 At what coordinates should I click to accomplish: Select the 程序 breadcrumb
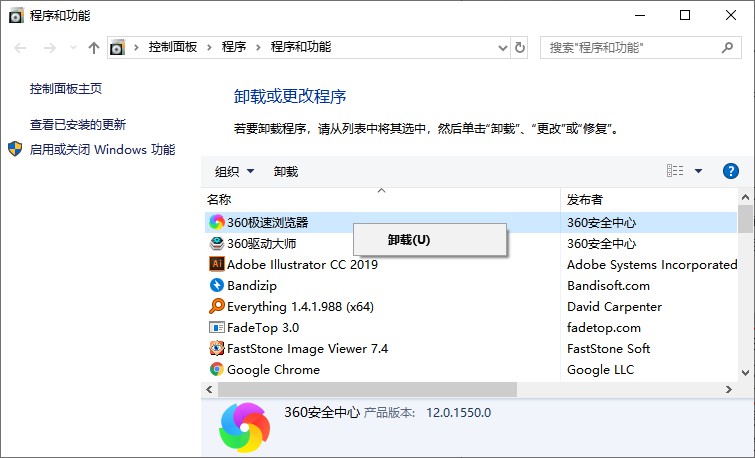pos(234,47)
